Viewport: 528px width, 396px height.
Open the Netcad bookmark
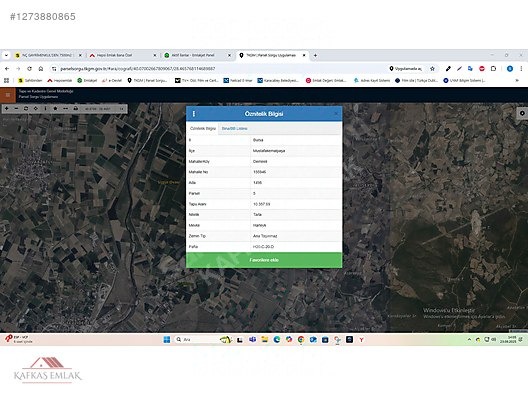pyautogui.click(x=238, y=80)
